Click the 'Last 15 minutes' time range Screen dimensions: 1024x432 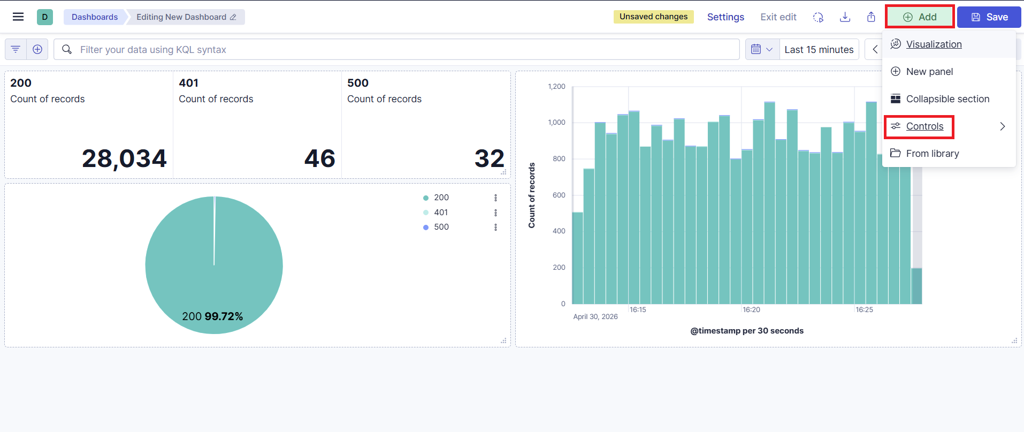coord(819,49)
